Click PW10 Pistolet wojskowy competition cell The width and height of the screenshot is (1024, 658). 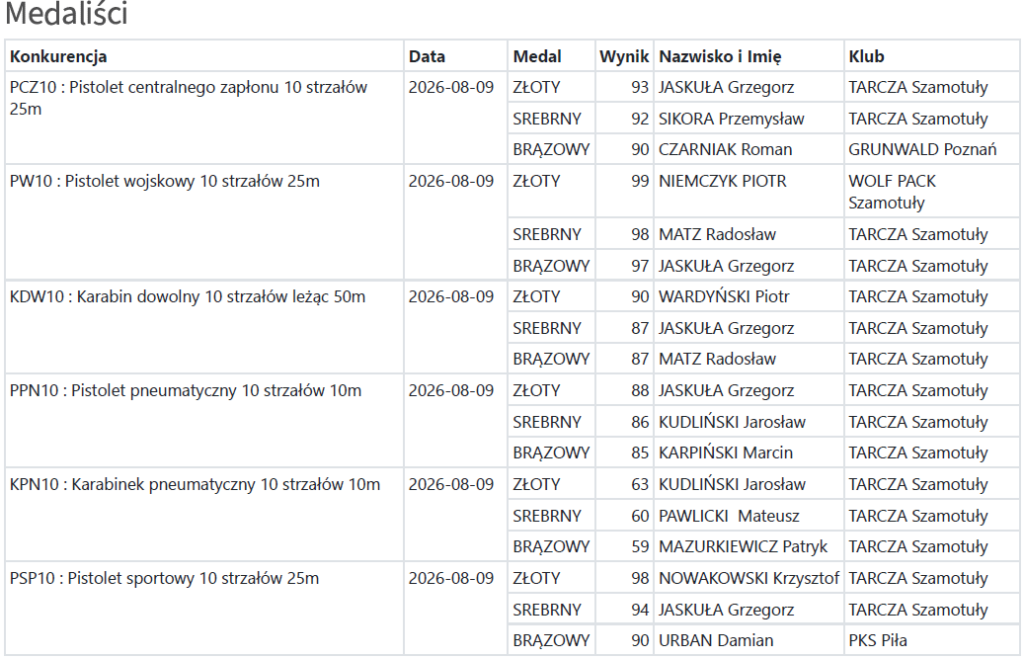204,223
